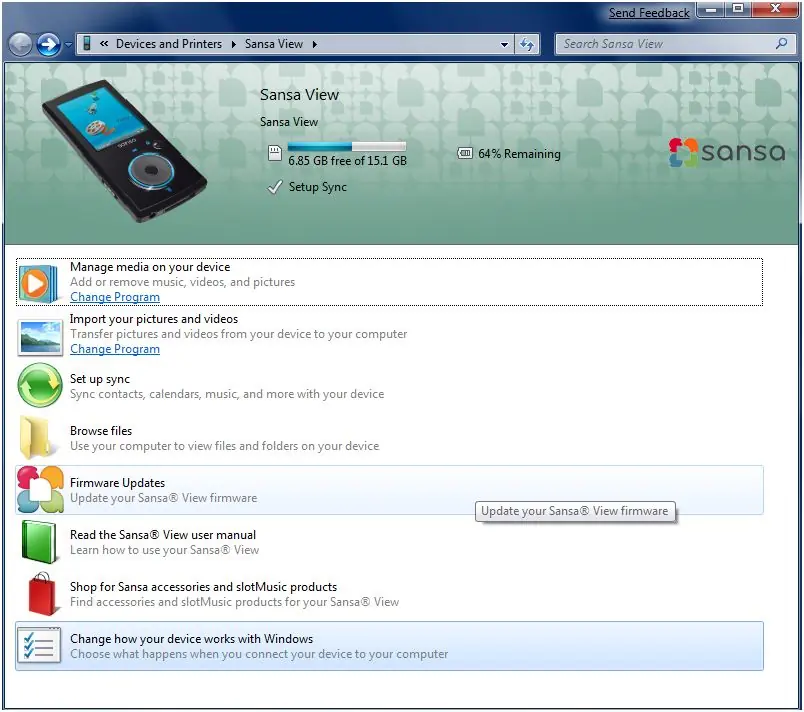
Task: Click the Send Feedback link
Action: [649, 13]
